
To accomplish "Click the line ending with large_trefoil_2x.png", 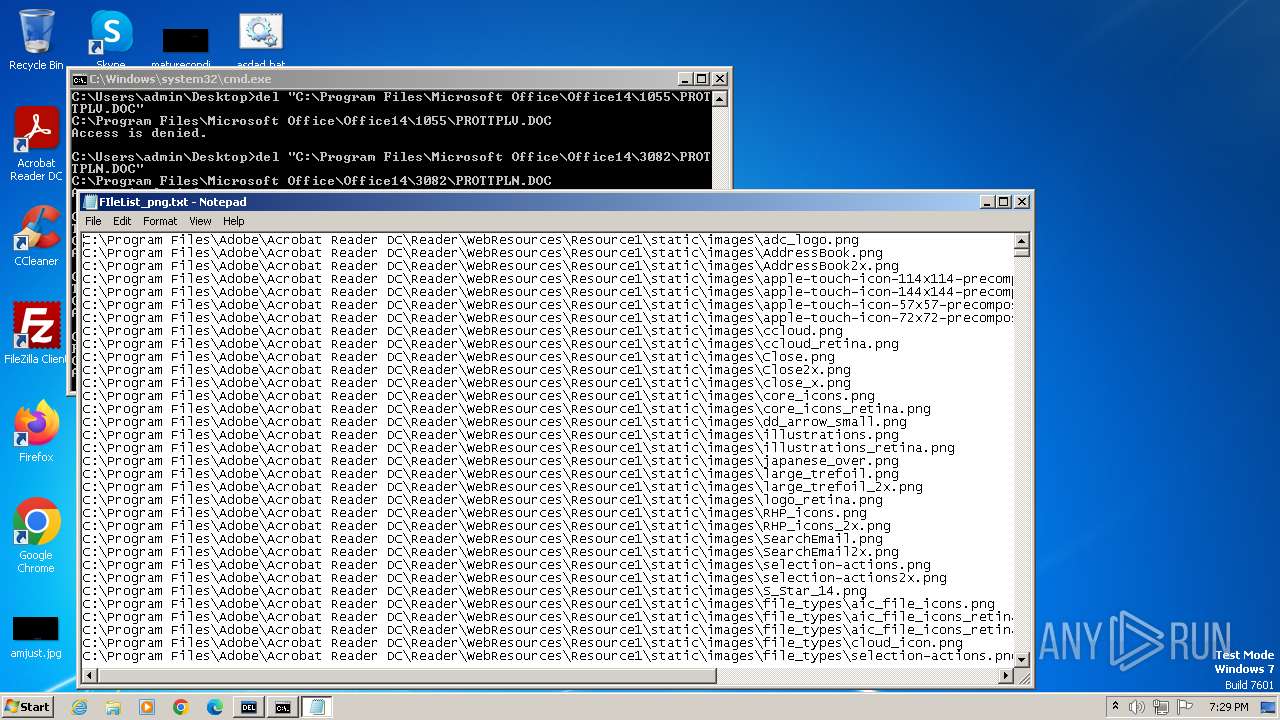I will (502, 487).
